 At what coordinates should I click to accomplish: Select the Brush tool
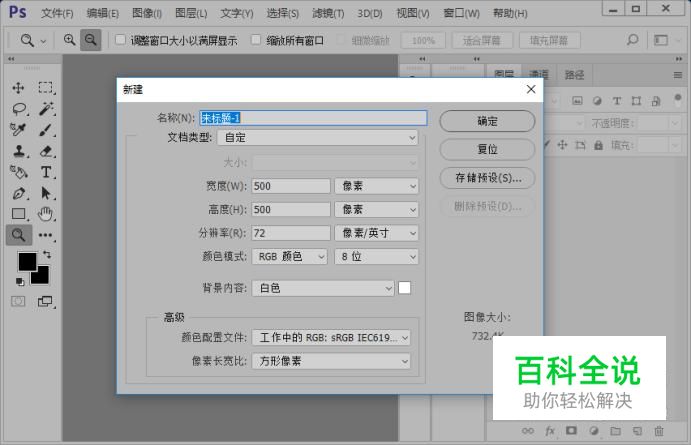[45, 130]
